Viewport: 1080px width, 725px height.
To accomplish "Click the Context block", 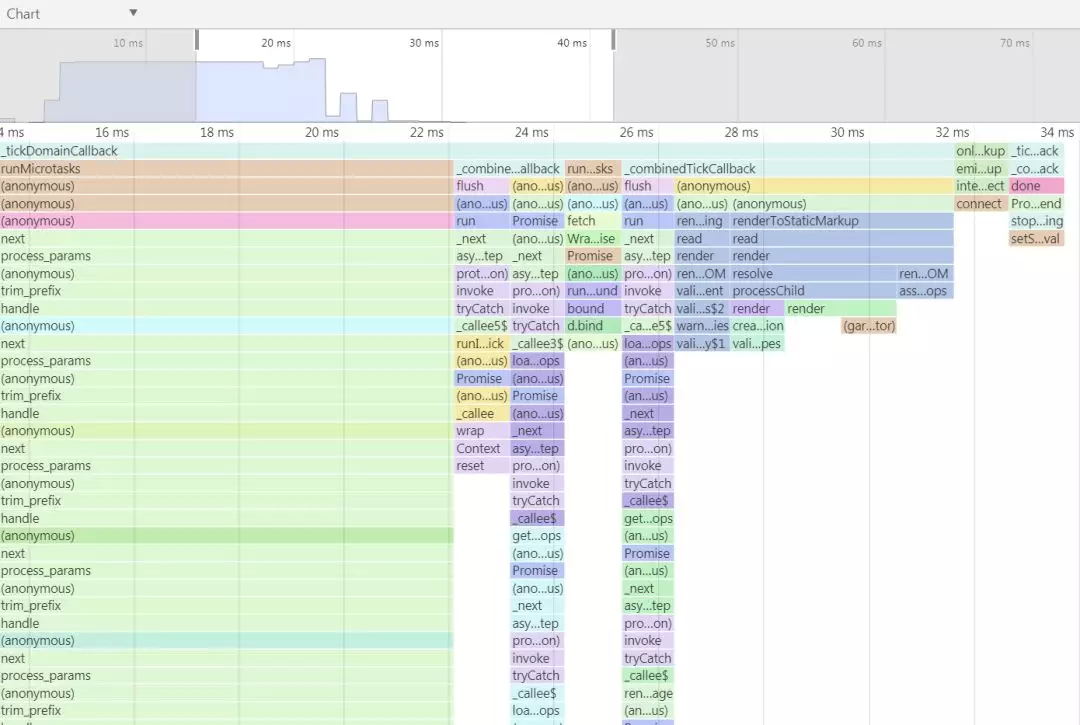I will 481,448.
